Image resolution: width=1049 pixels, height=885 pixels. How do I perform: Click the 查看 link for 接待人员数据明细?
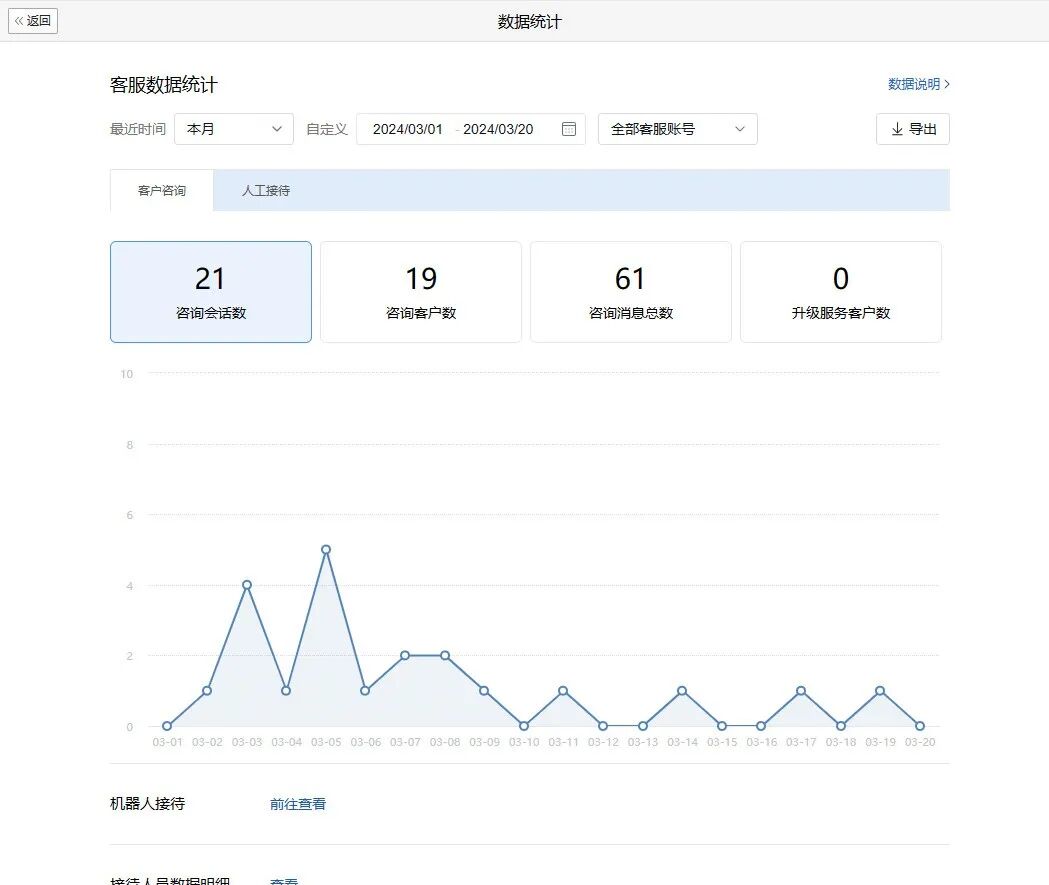283,880
